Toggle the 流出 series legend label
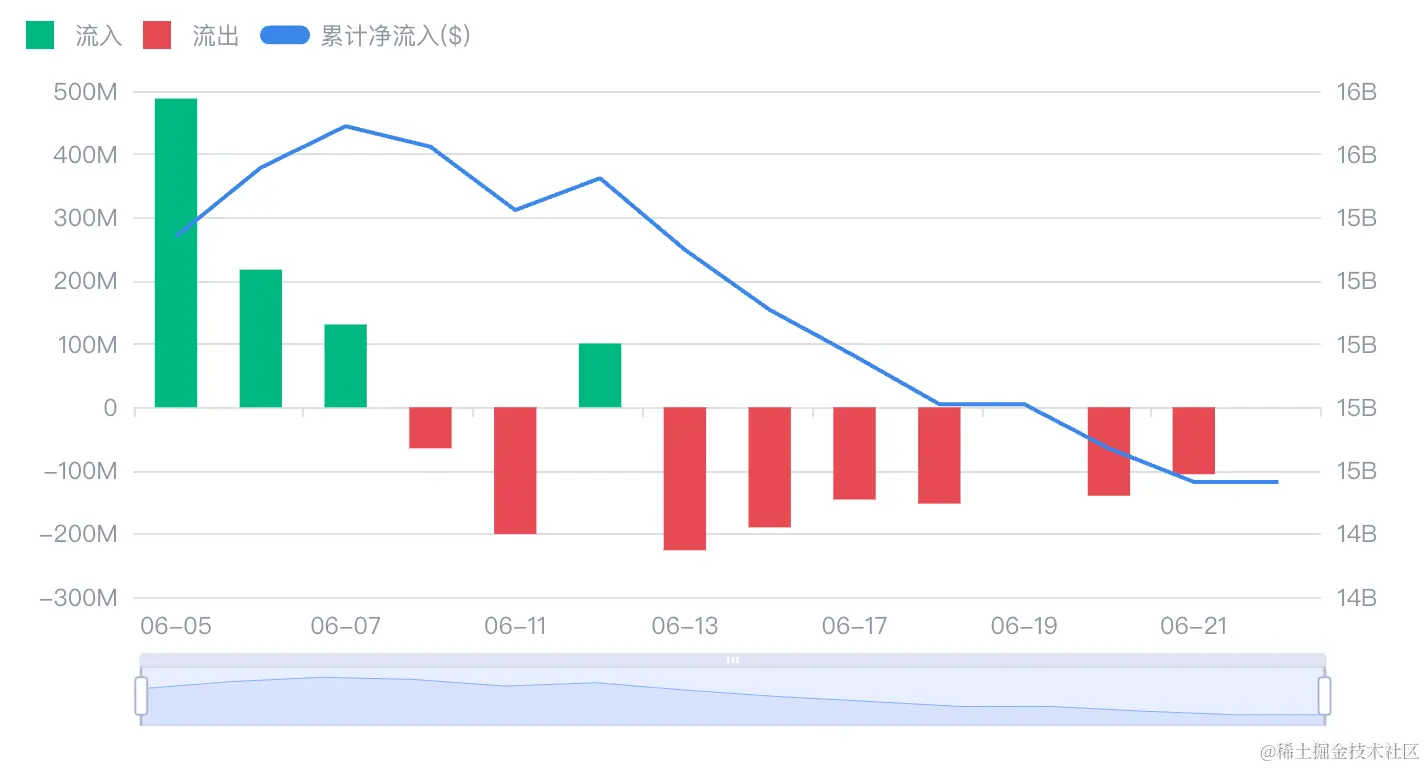 click(216, 37)
